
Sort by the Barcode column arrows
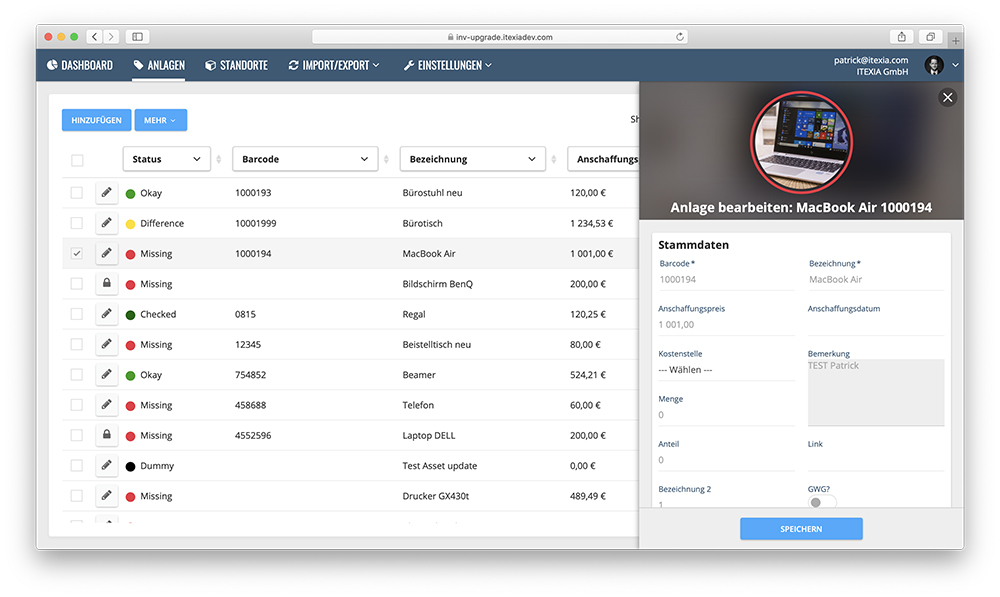pos(386,159)
